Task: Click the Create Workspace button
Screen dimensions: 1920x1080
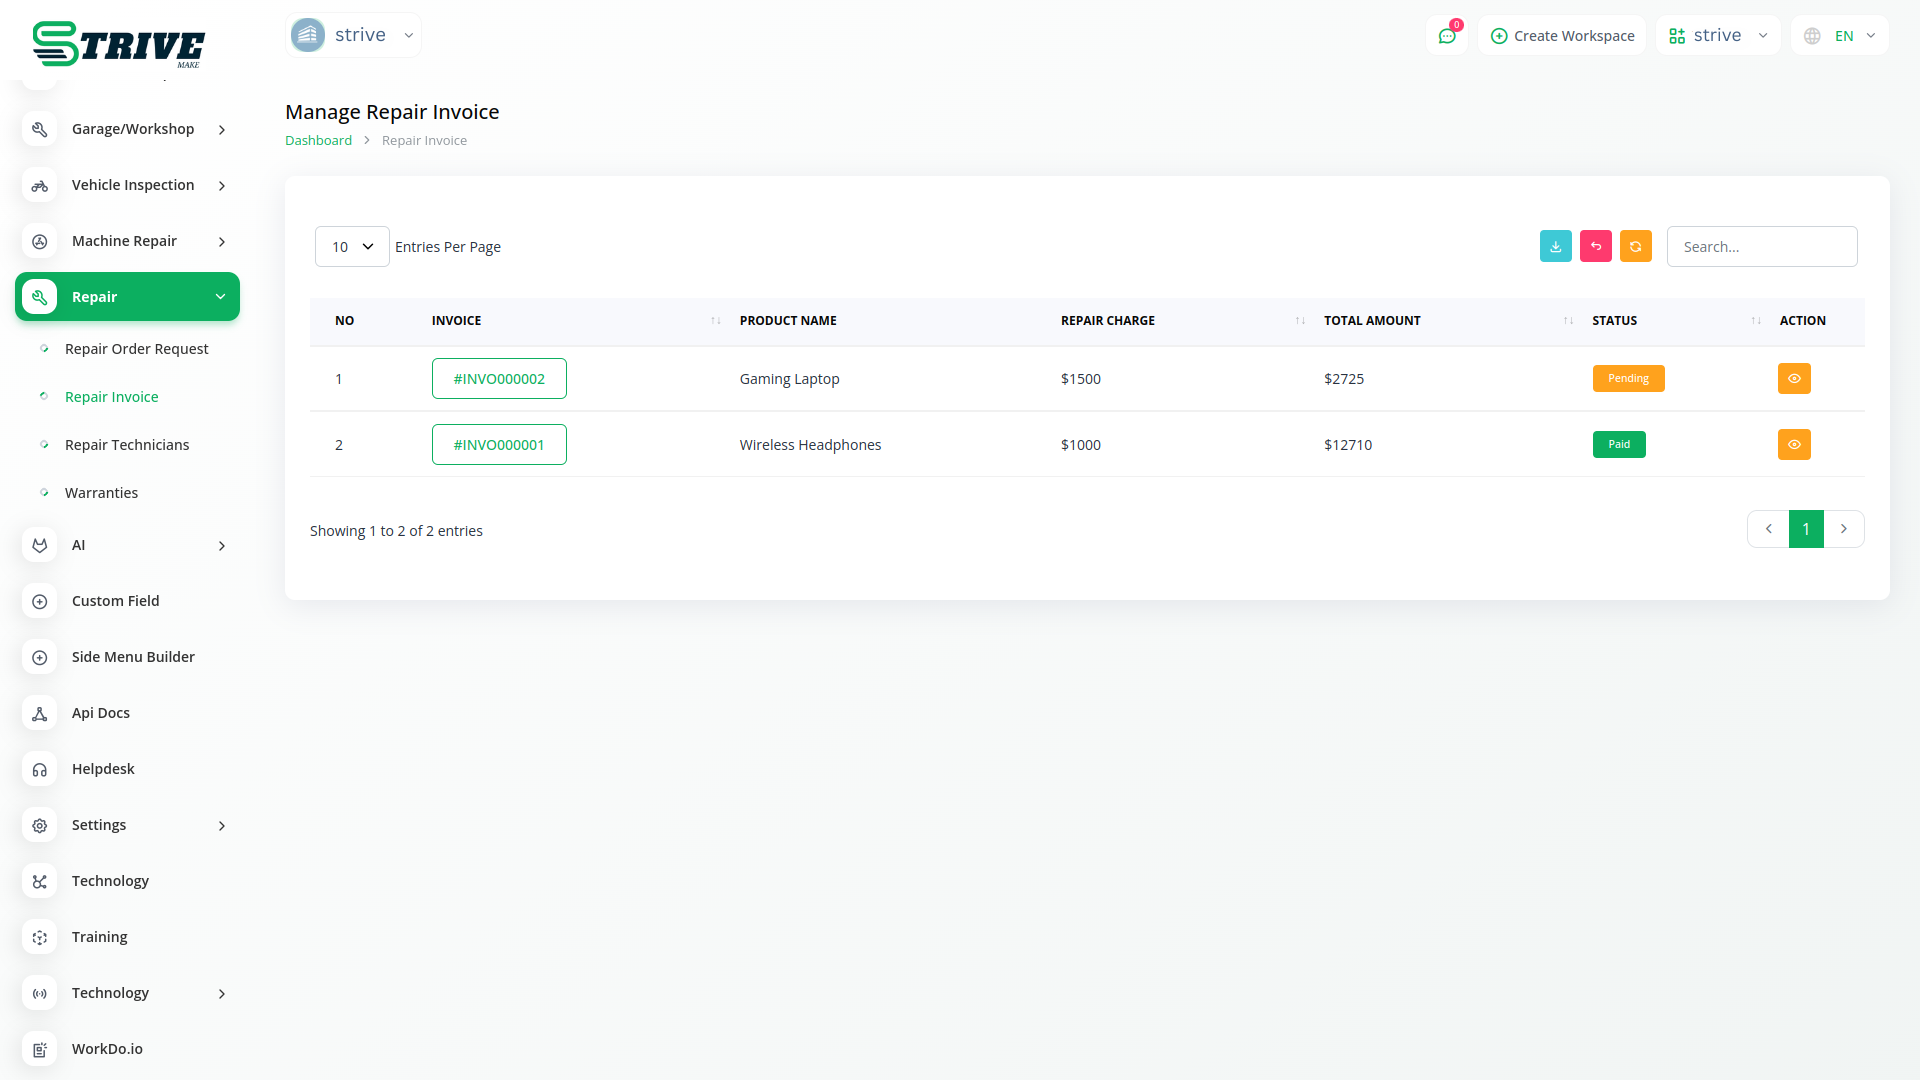Action: tap(1562, 36)
